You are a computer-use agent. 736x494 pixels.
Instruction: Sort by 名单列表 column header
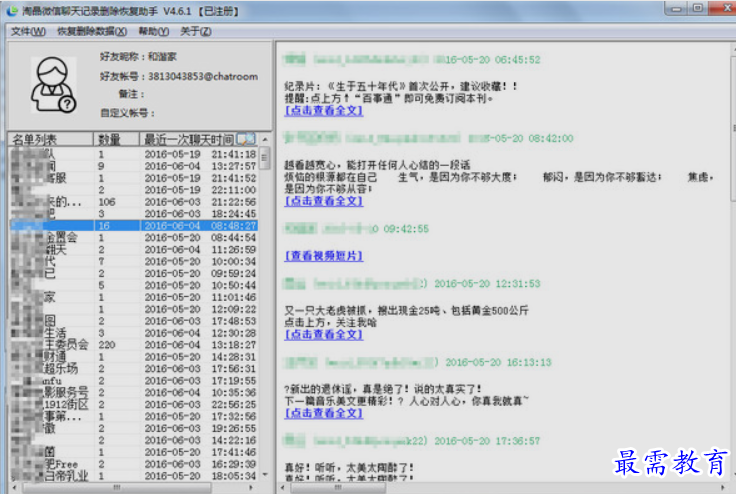click(x=51, y=139)
